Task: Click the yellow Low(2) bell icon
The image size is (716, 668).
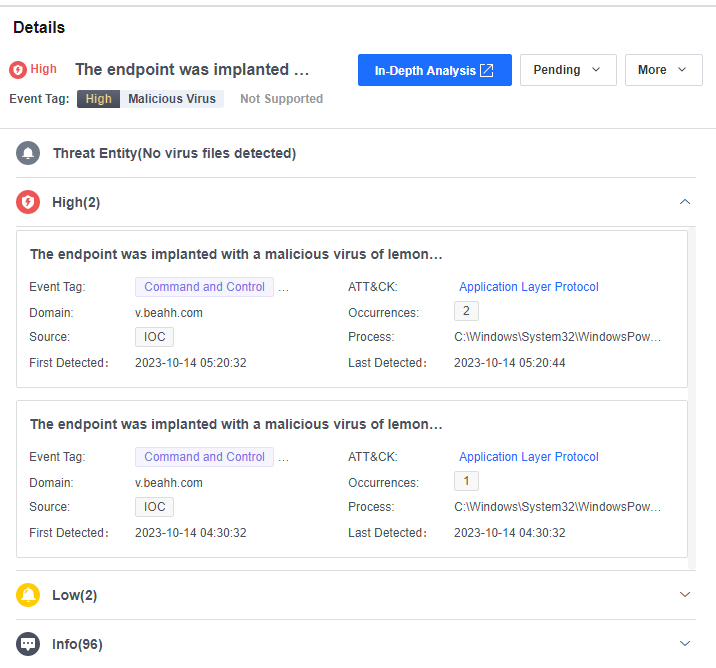Action: [x=28, y=595]
